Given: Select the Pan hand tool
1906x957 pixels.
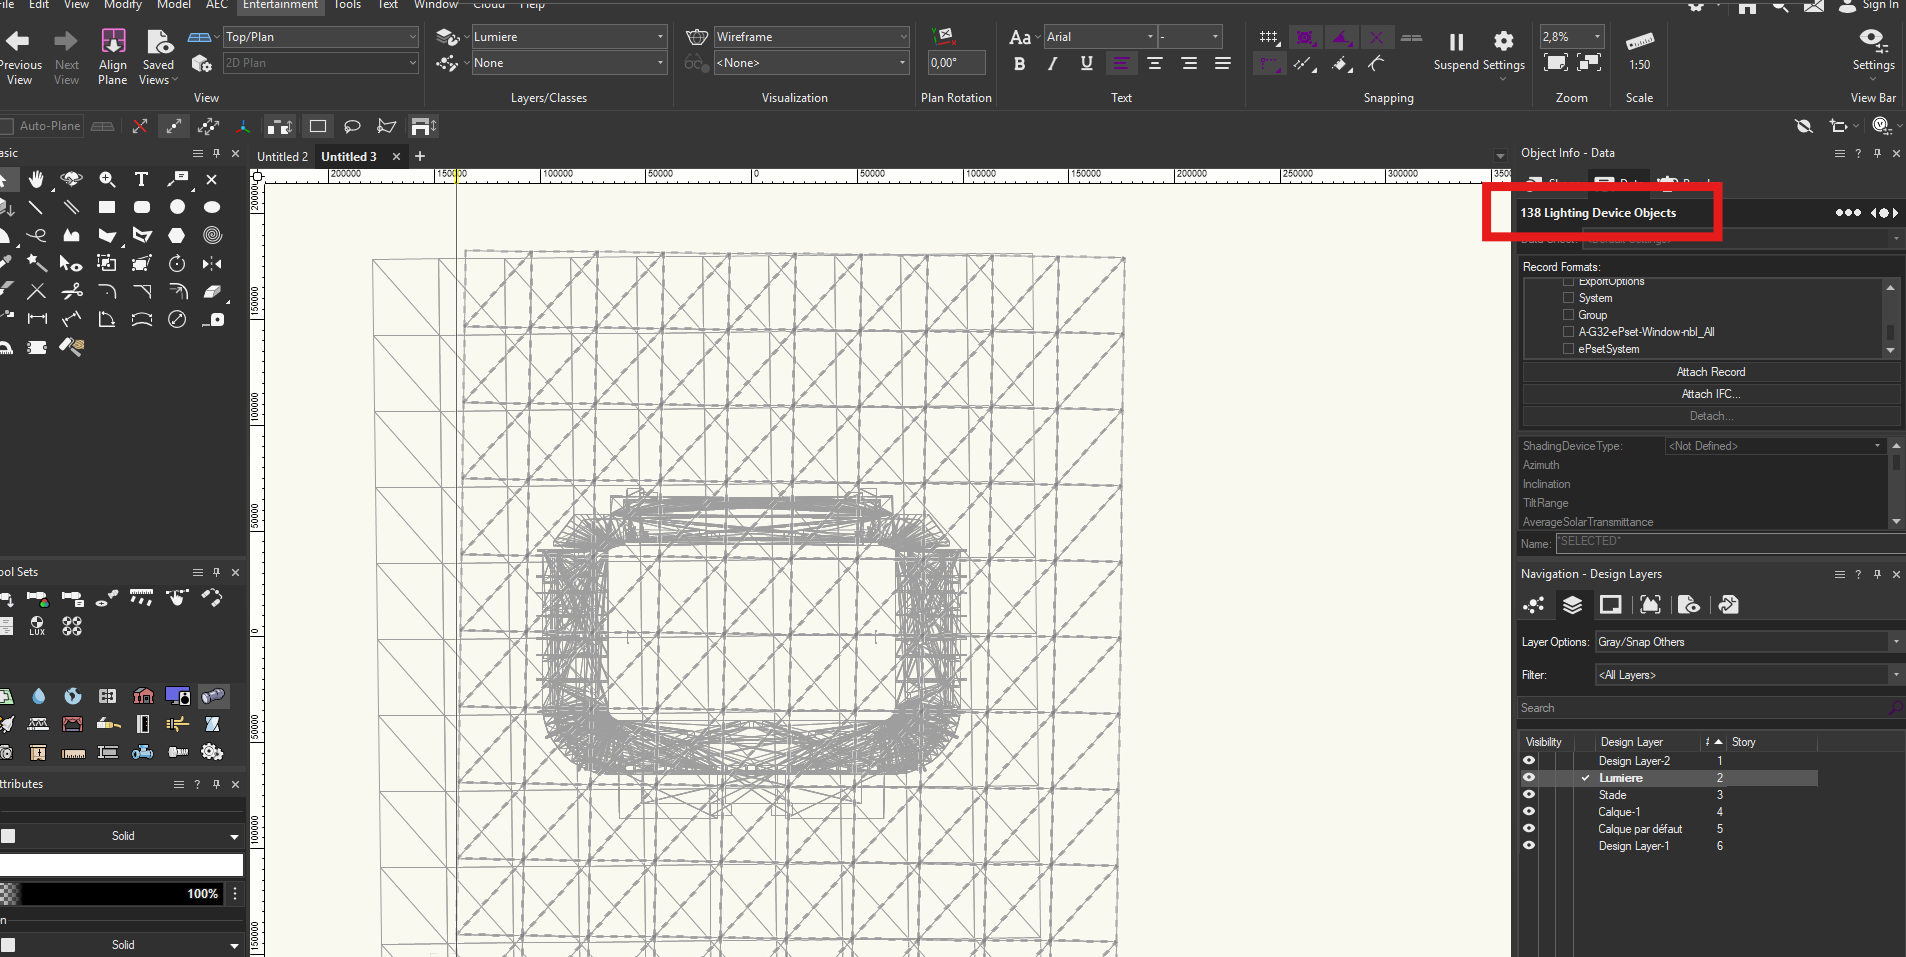Looking at the screenshot, I should pos(37,180).
